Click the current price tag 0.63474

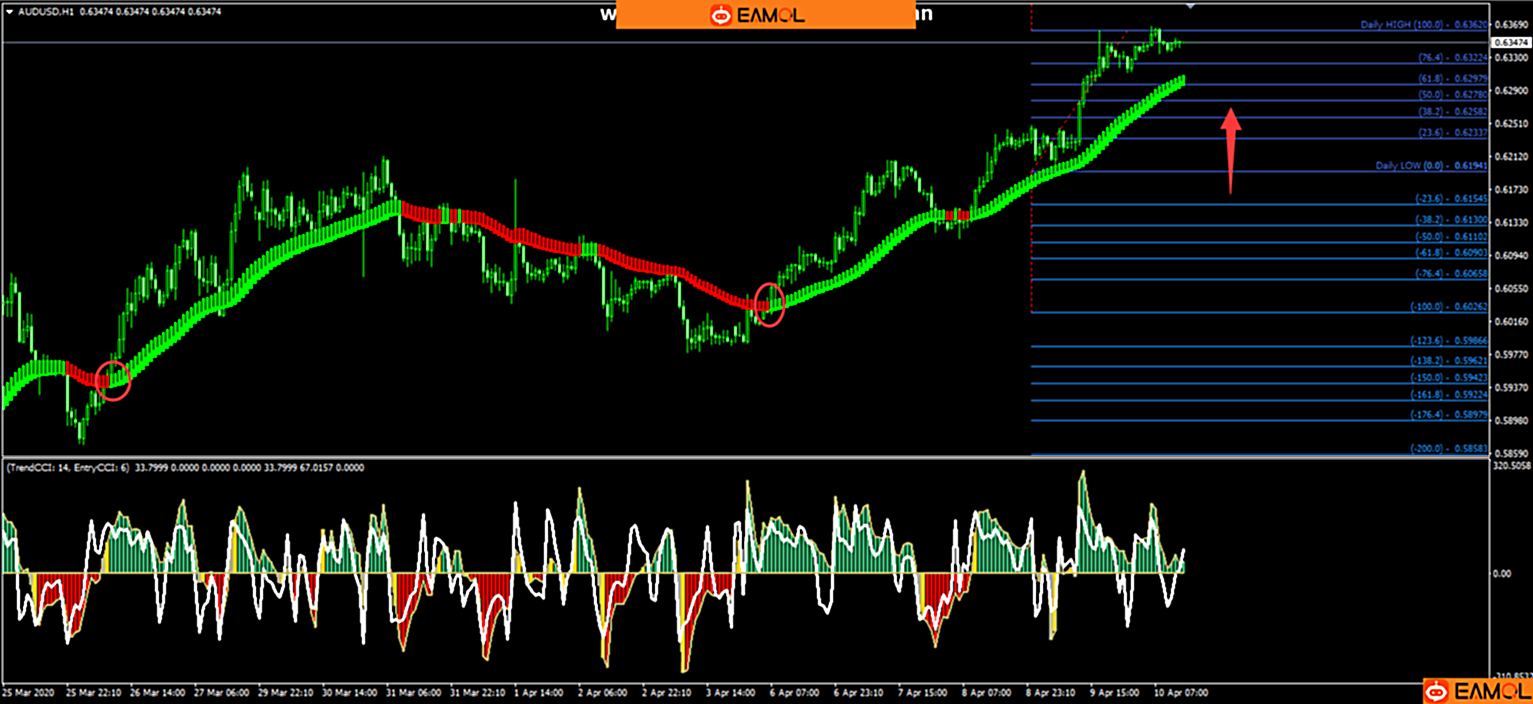pos(1510,43)
